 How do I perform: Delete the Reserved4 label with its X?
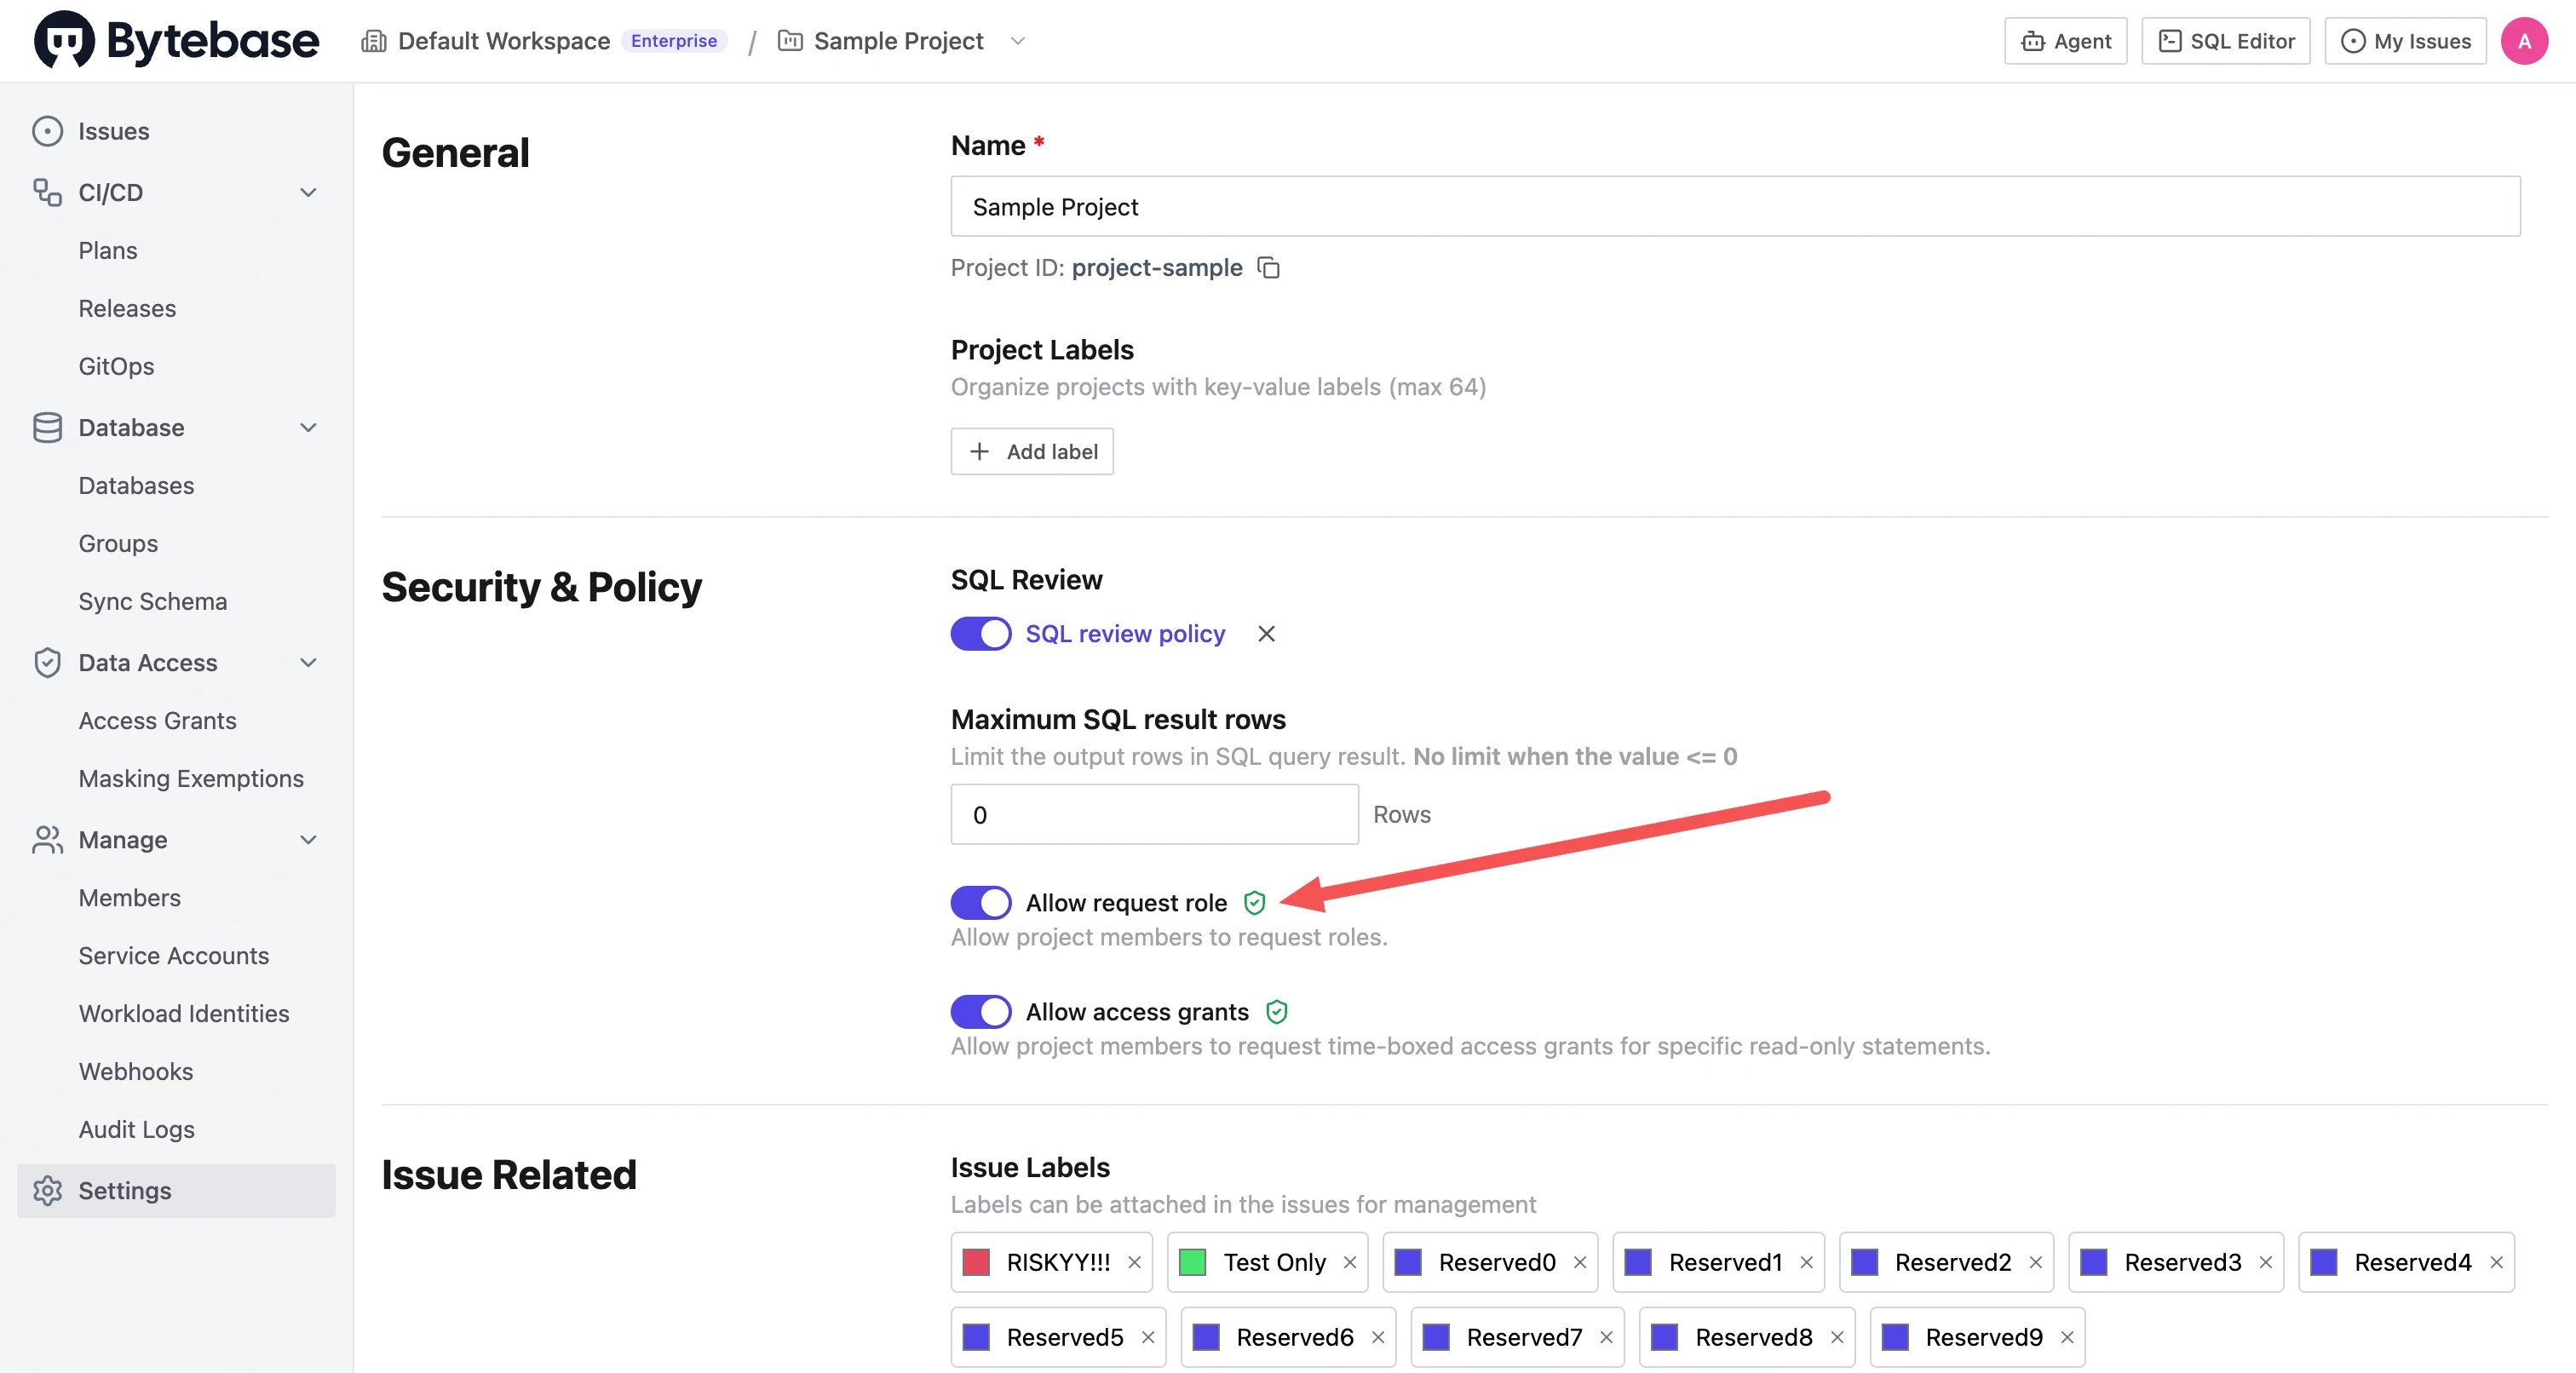tap(2496, 1262)
